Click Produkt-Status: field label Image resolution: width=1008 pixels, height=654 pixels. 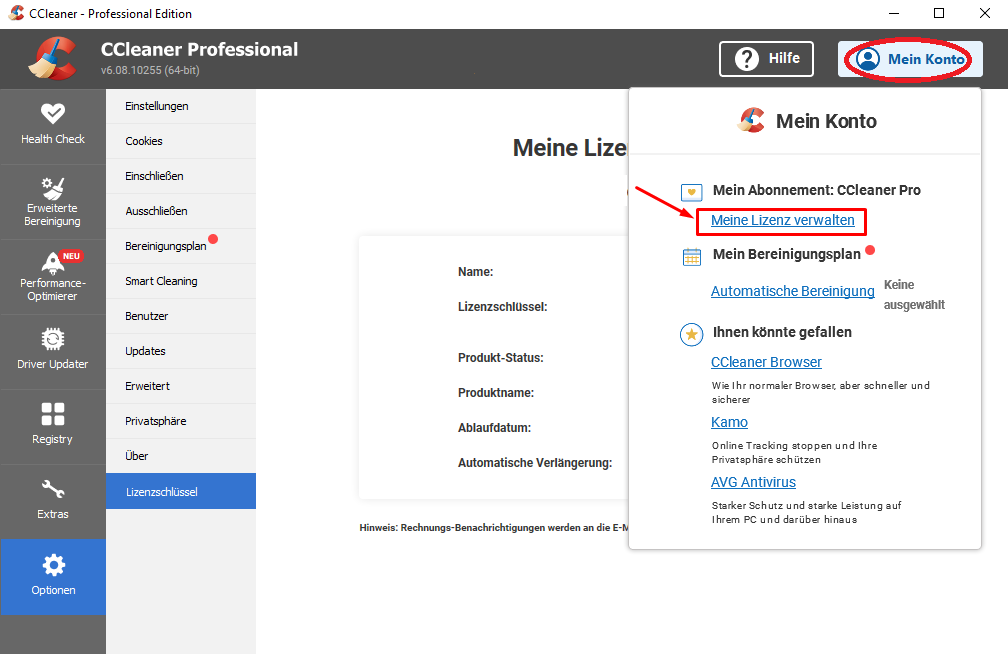(x=501, y=358)
